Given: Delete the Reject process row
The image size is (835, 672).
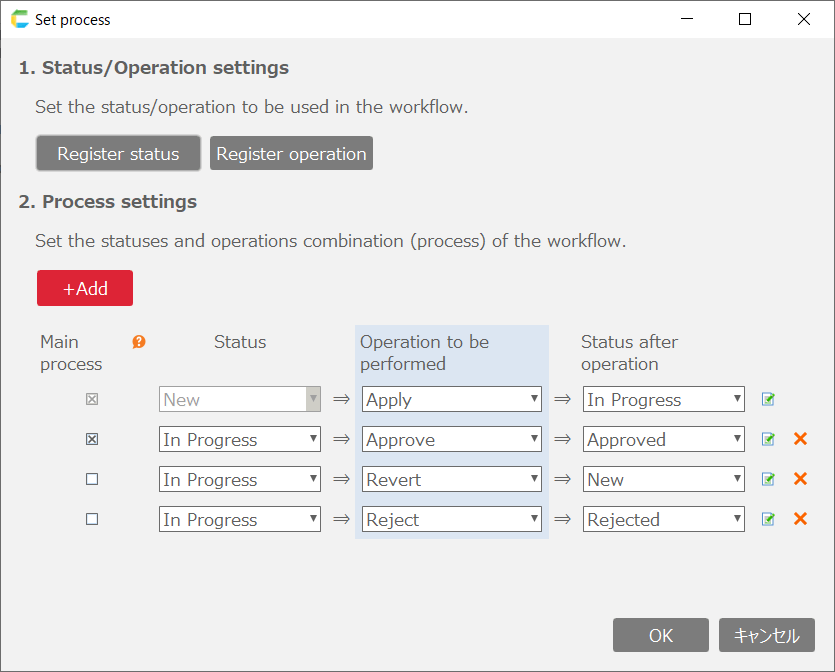Looking at the screenshot, I should point(800,519).
